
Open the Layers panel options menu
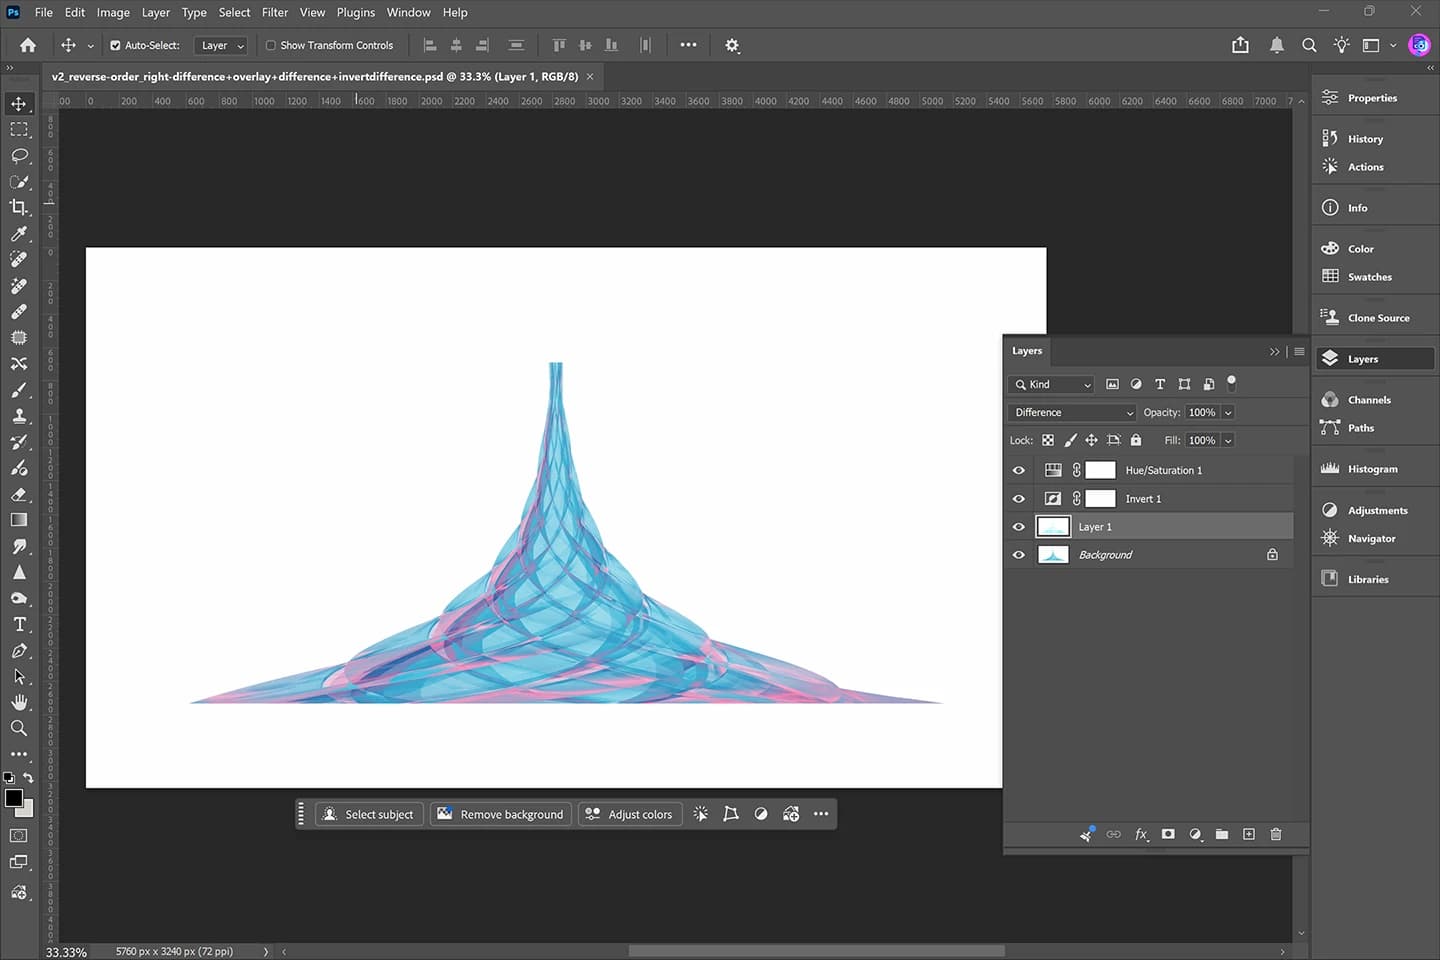coord(1299,351)
